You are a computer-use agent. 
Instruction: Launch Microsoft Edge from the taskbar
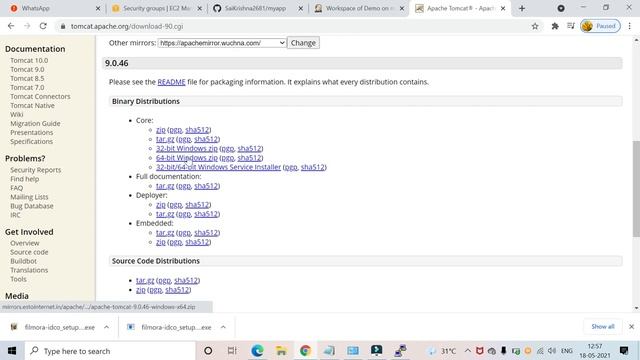pyautogui.click(x=257, y=351)
